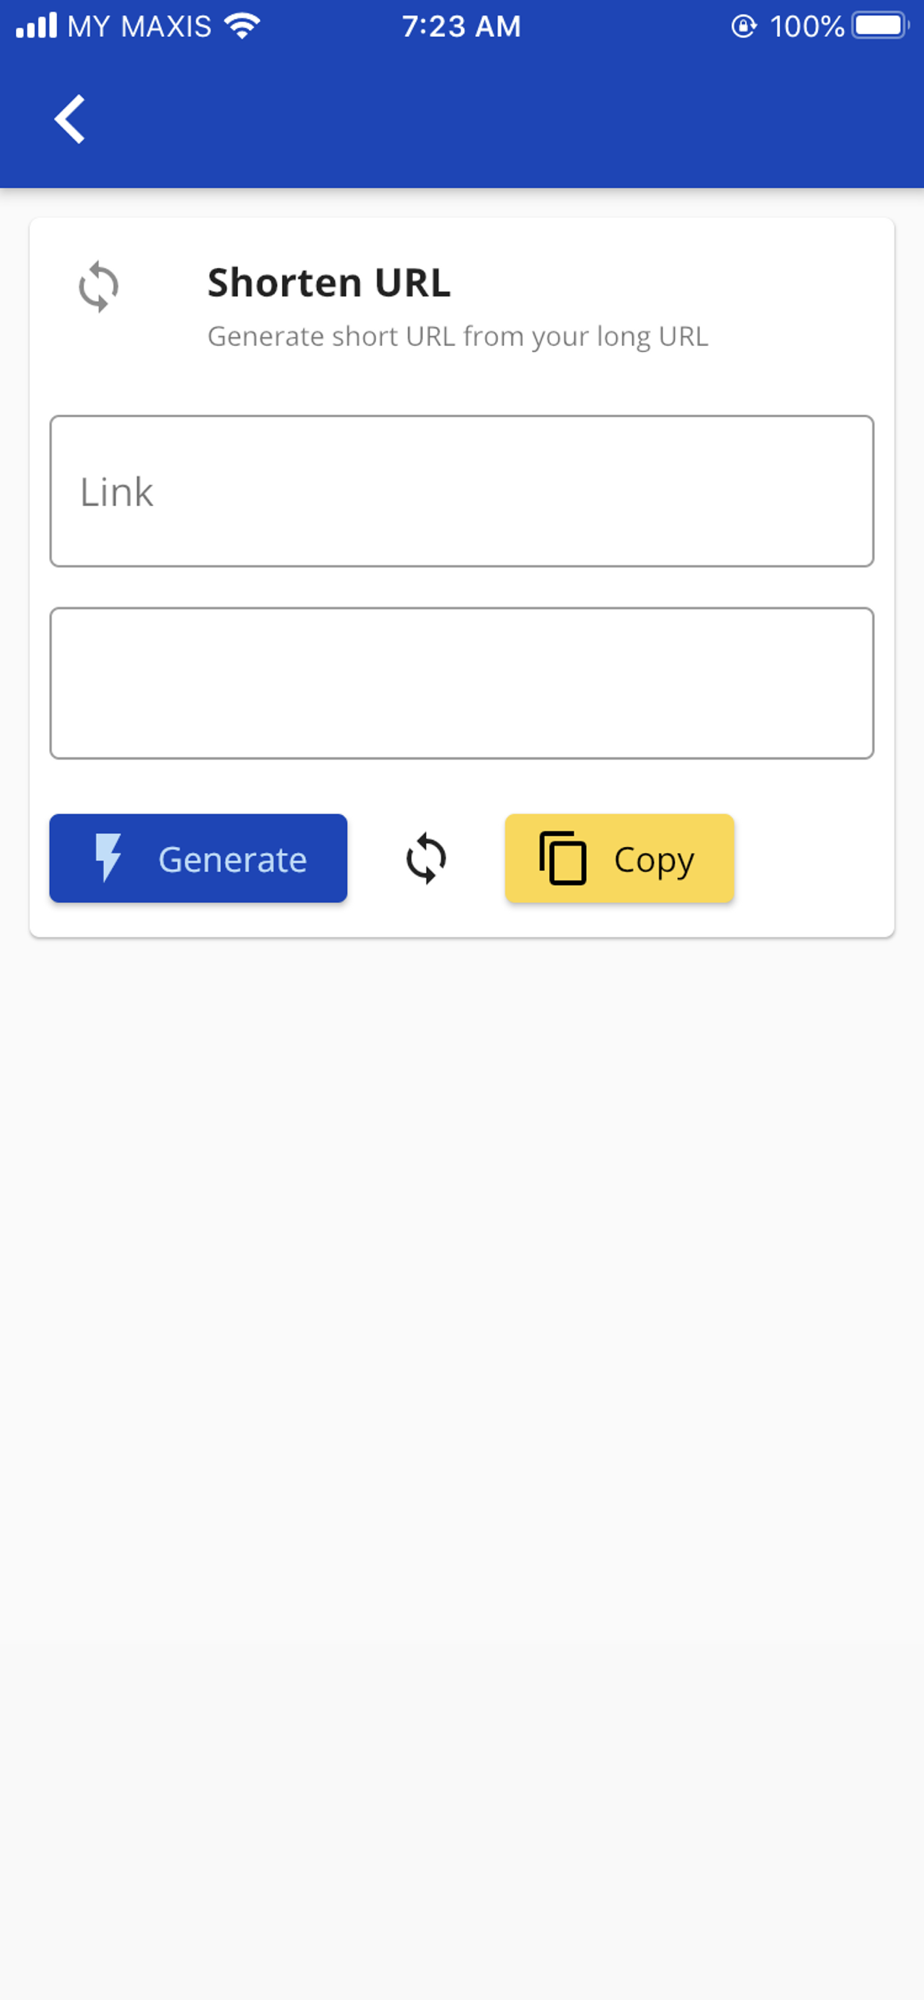Click the copy icon on yellow button

pyautogui.click(x=563, y=858)
